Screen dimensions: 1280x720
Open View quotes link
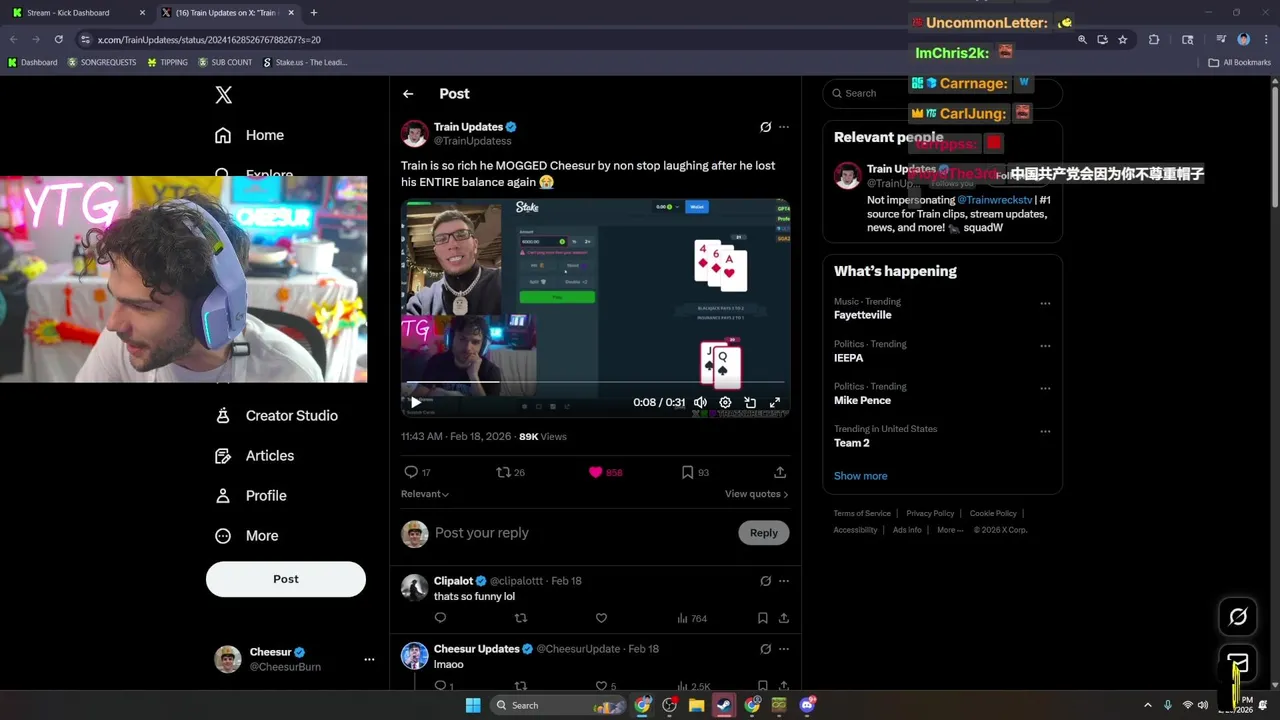pyautogui.click(x=757, y=494)
